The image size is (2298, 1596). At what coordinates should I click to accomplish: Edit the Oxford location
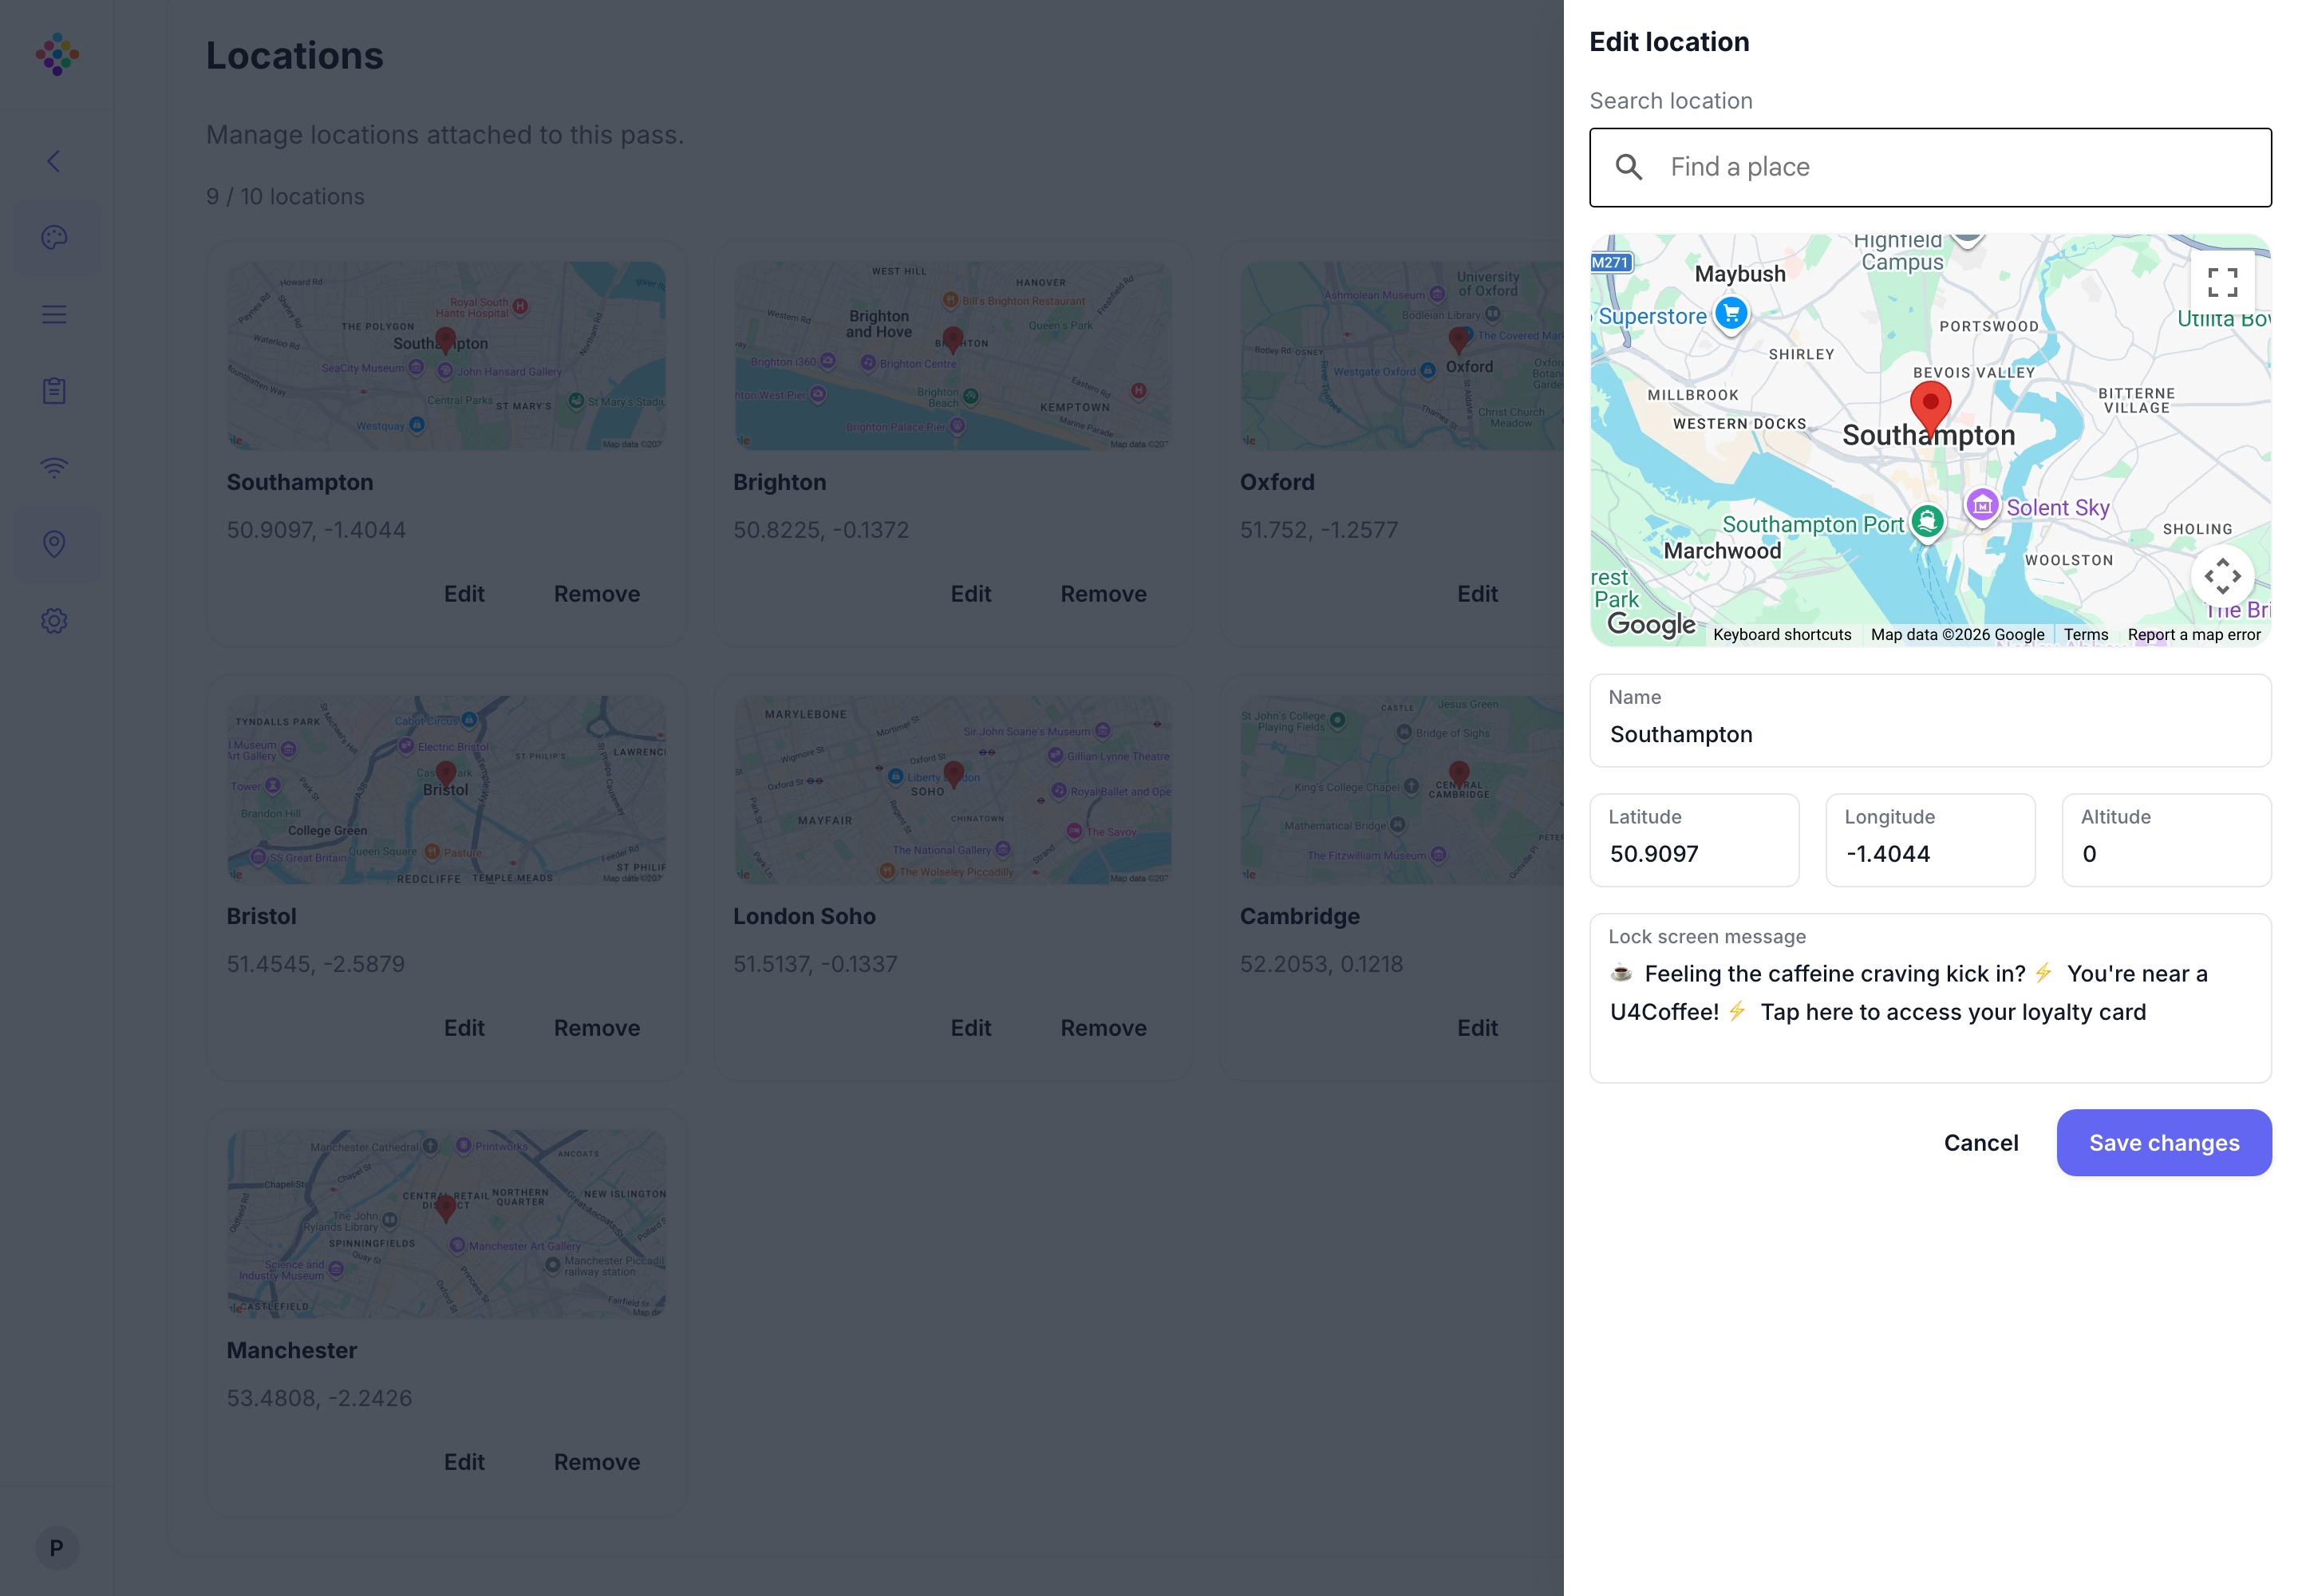(x=1477, y=594)
